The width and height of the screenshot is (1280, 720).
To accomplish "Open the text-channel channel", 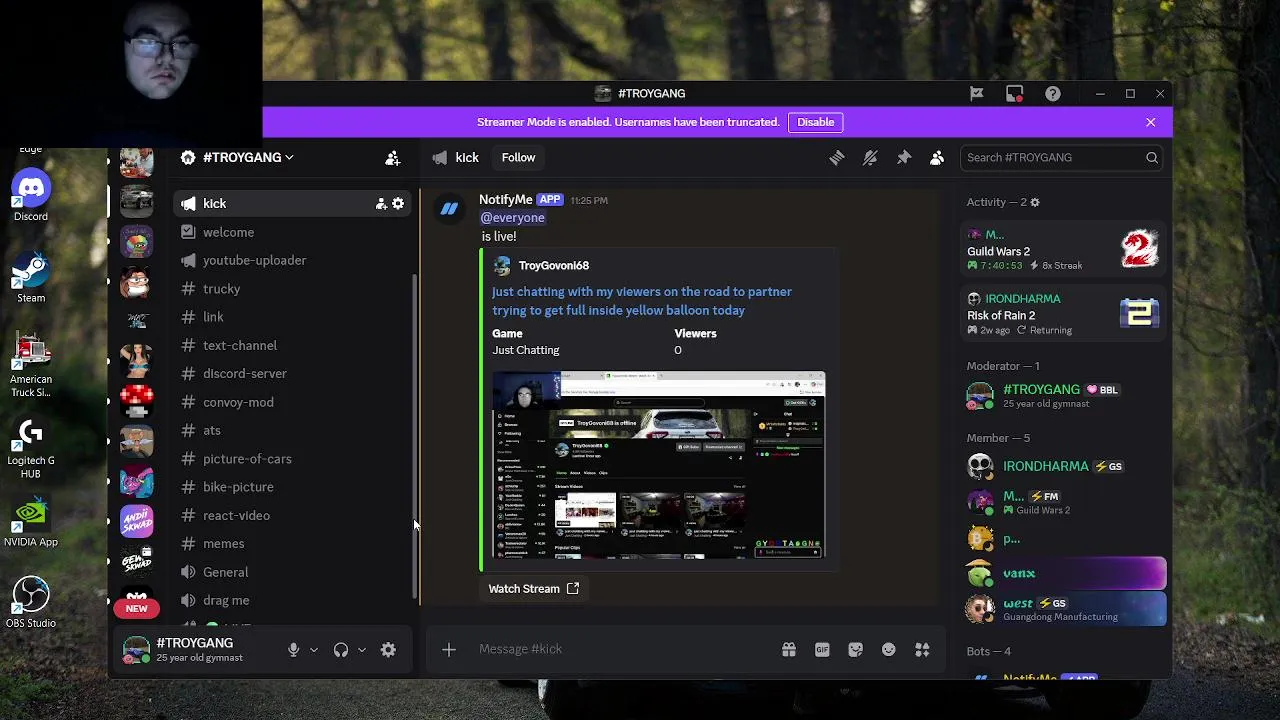I will (x=291, y=346).
